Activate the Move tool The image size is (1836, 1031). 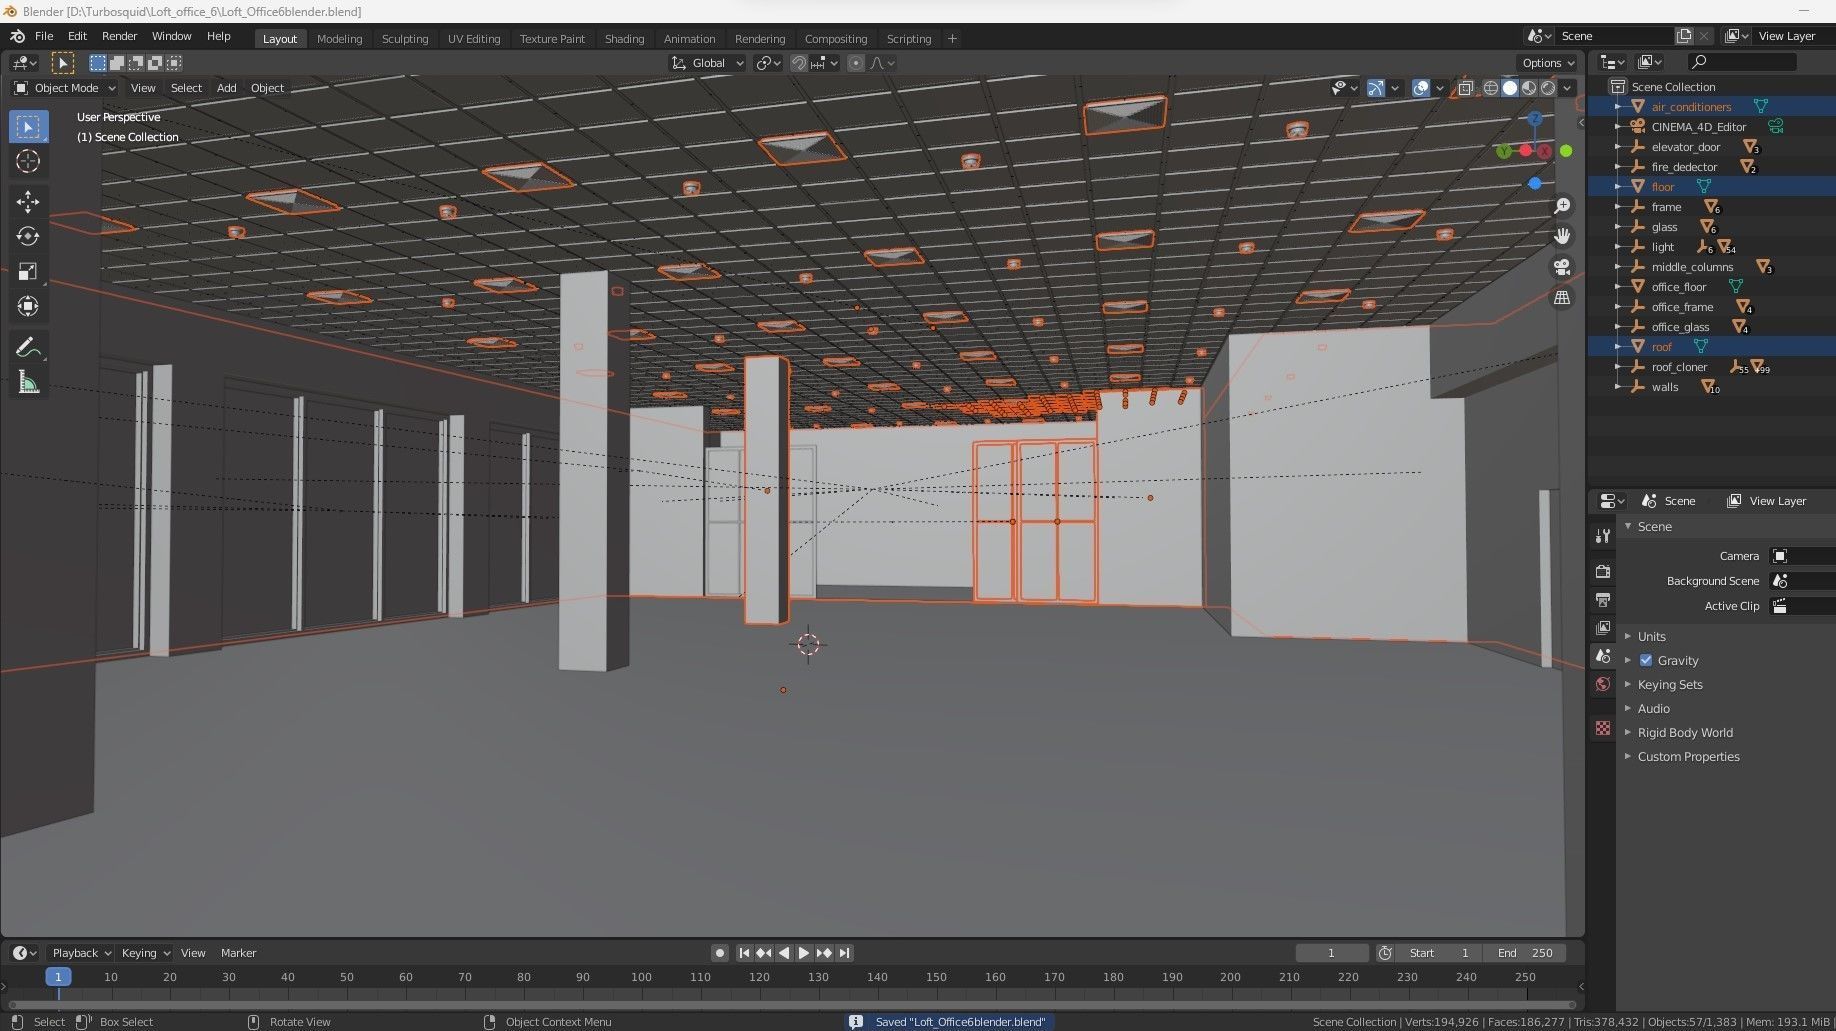click(x=28, y=202)
